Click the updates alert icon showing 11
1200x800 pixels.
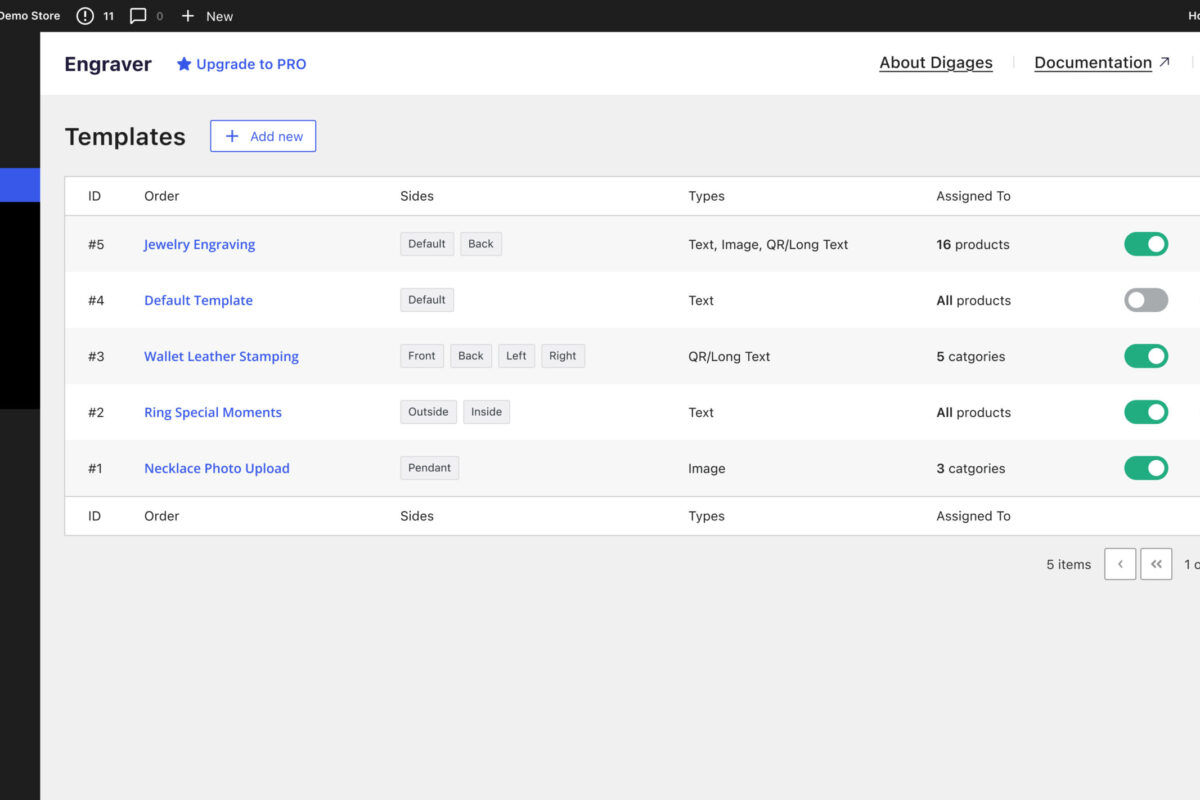pos(86,16)
